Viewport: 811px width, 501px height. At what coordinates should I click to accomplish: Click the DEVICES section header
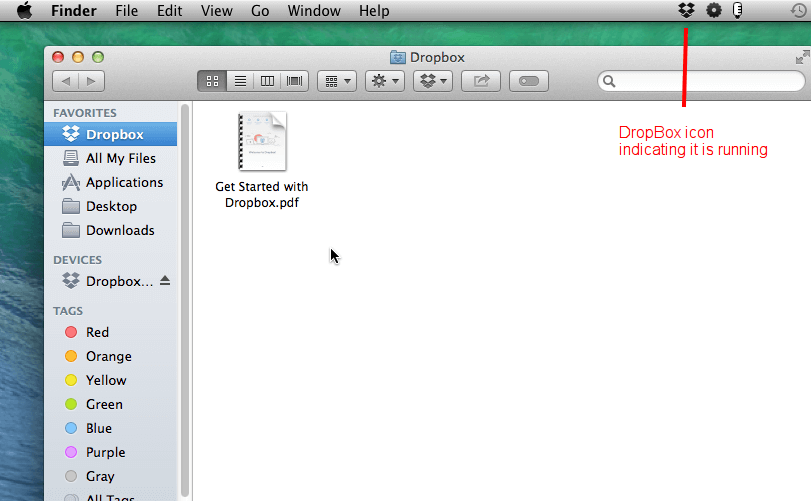click(78, 260)
